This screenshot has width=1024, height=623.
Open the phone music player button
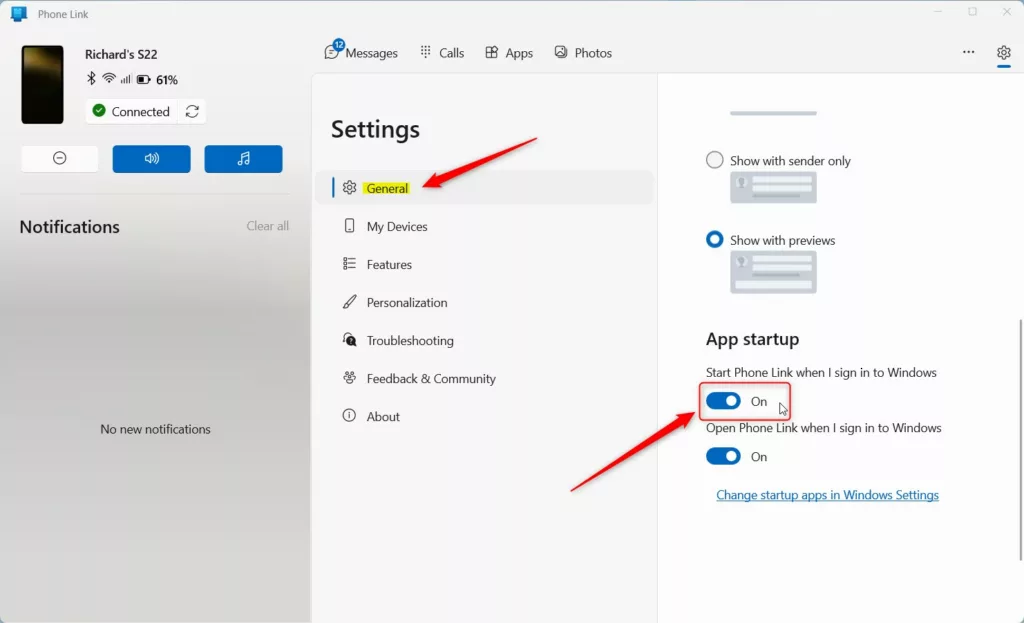[244, 159]
